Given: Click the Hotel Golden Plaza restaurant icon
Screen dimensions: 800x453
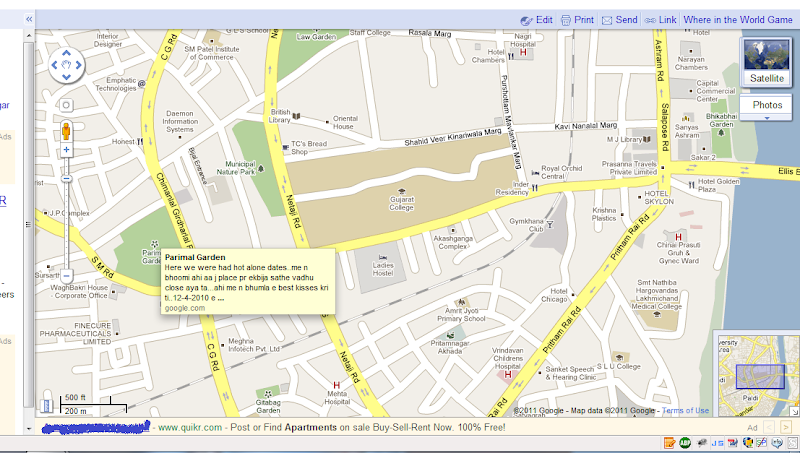Looking at the screenshot, I should (x=692, y=185).
